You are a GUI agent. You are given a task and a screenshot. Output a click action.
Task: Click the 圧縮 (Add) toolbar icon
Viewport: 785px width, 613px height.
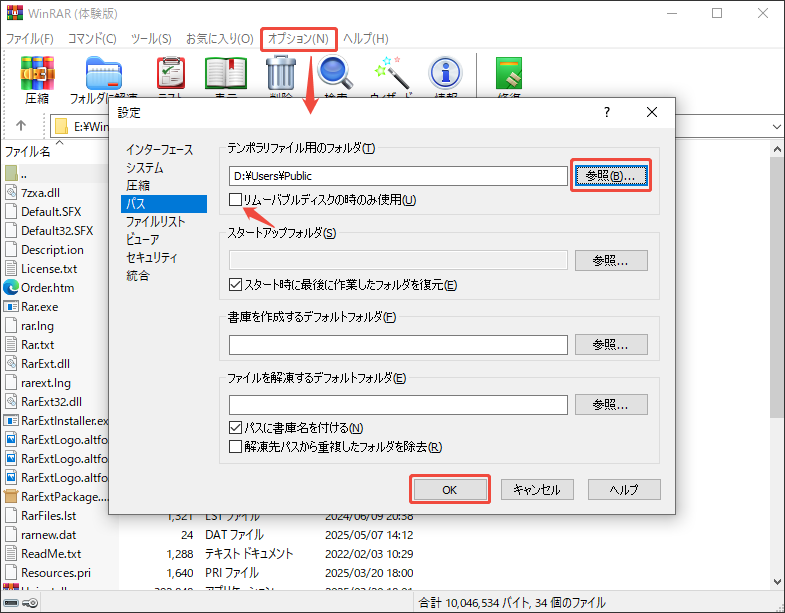pos(37,74)
